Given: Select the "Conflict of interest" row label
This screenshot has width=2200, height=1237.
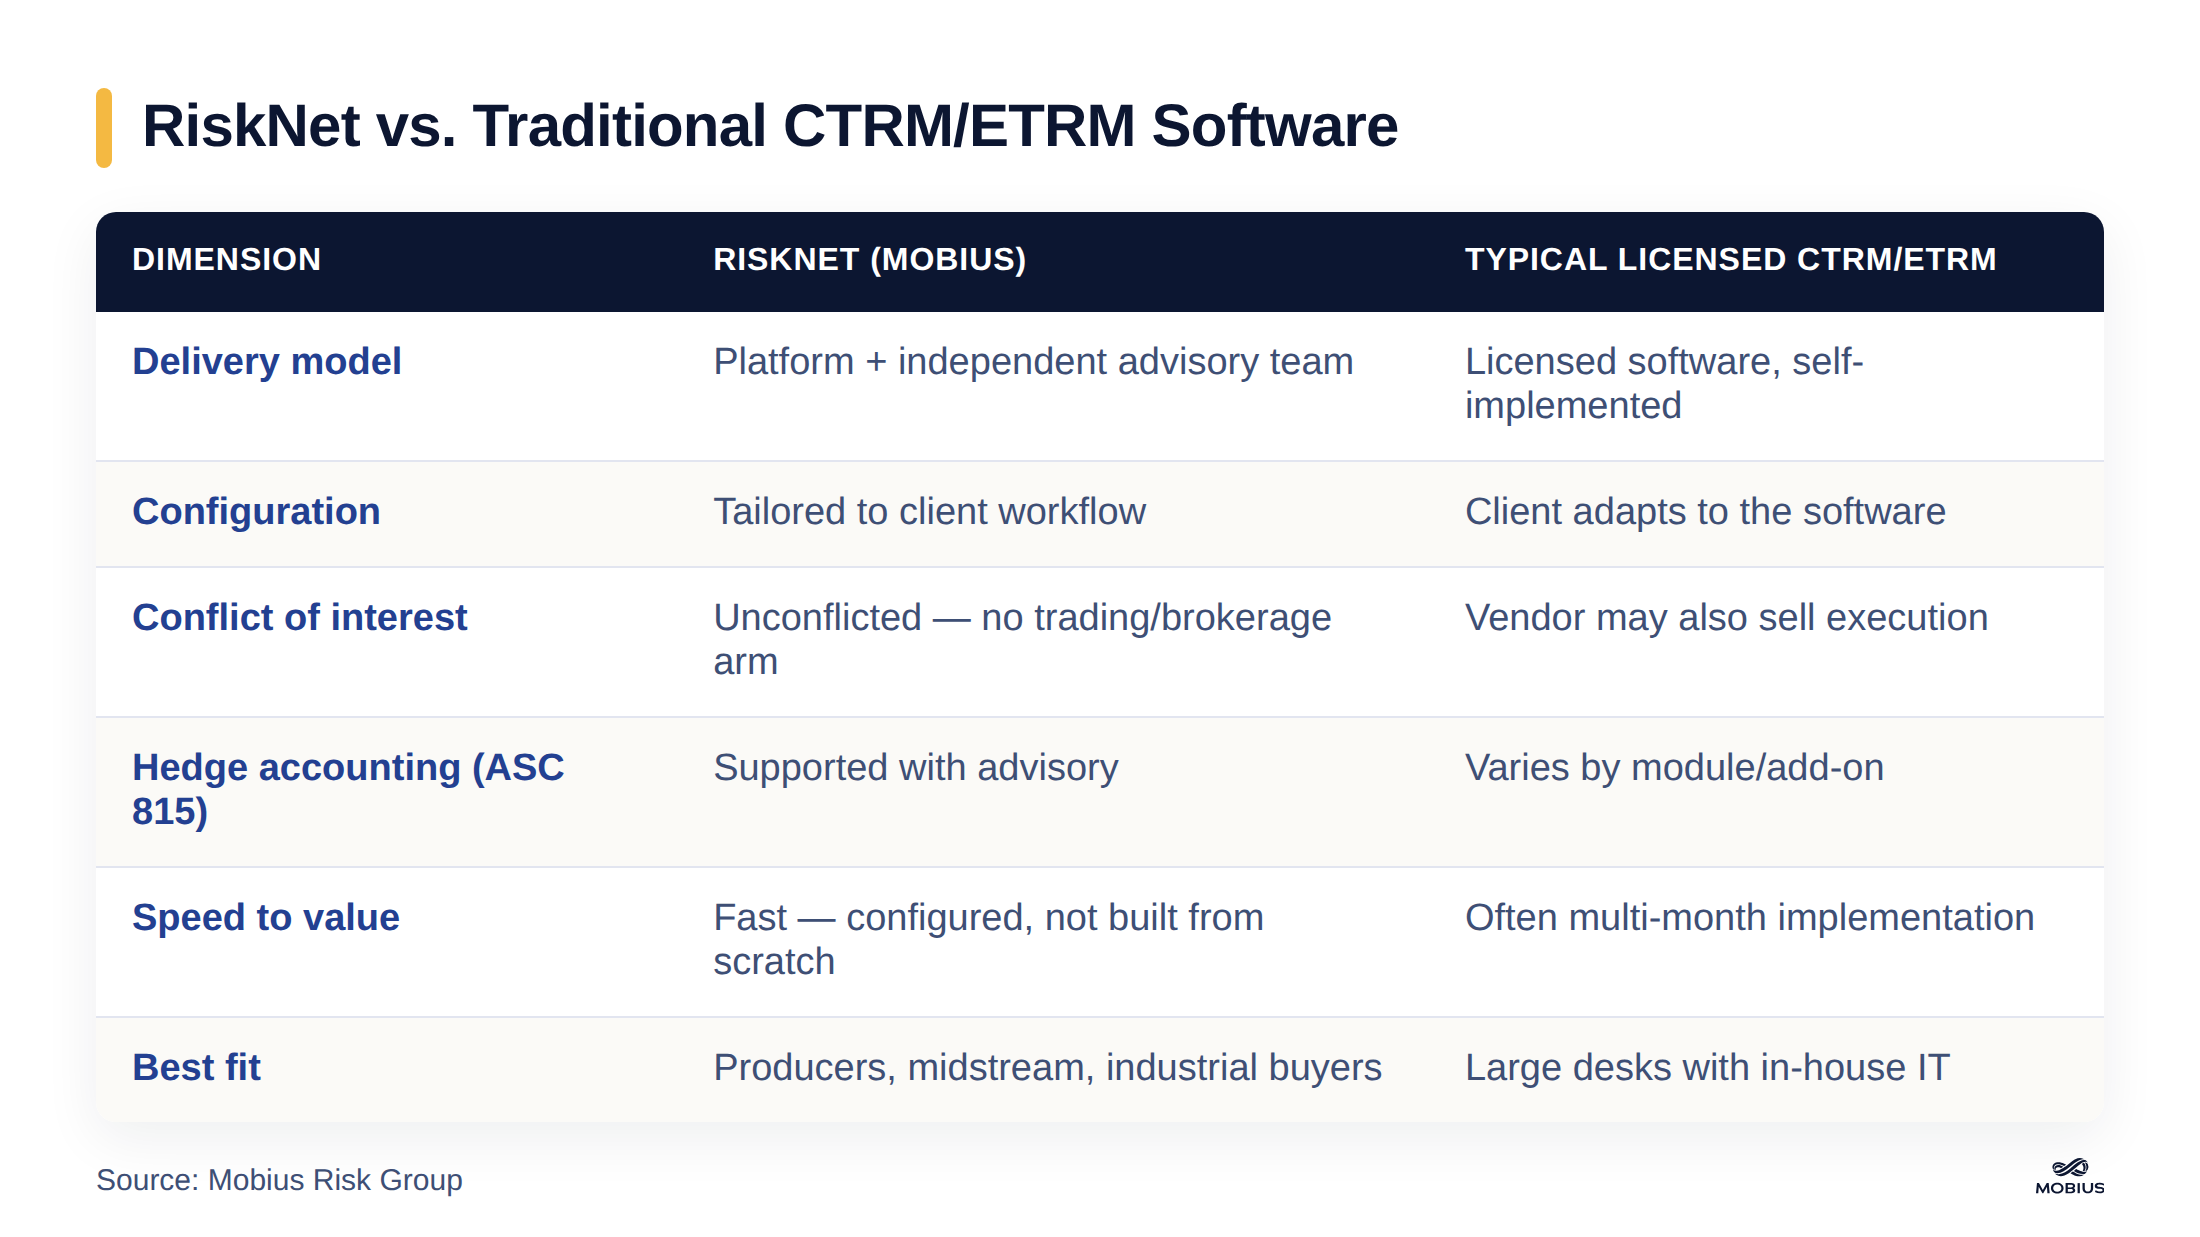Looking at the screenshot, I should point(300,617).
